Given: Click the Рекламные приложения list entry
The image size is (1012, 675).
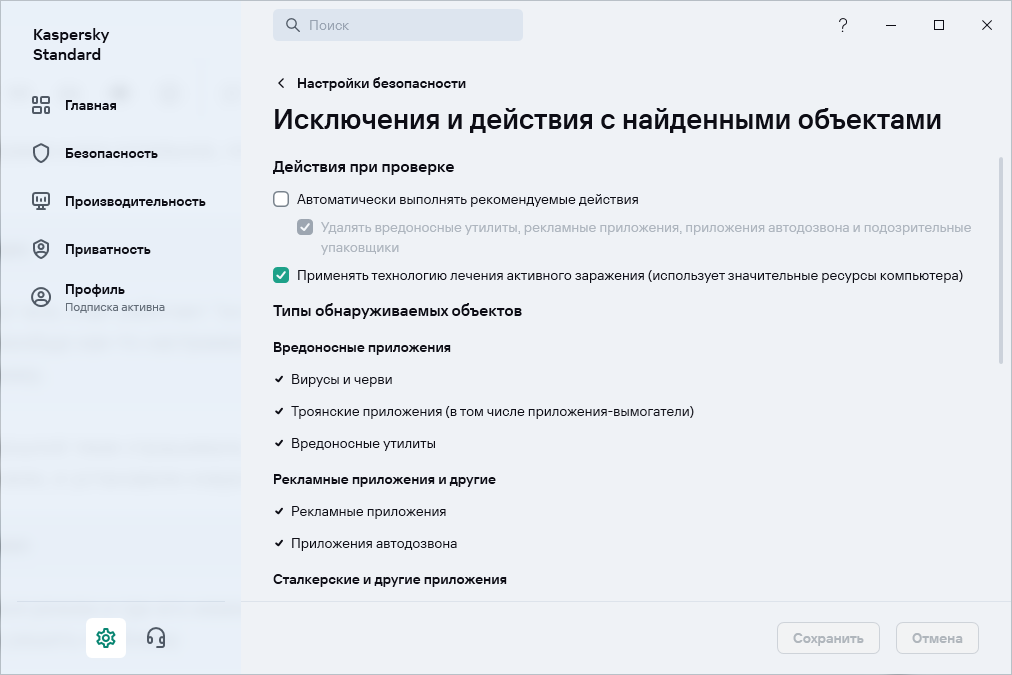Looking at the screenshot, I should pyautogui.click(x=369, y=512).
